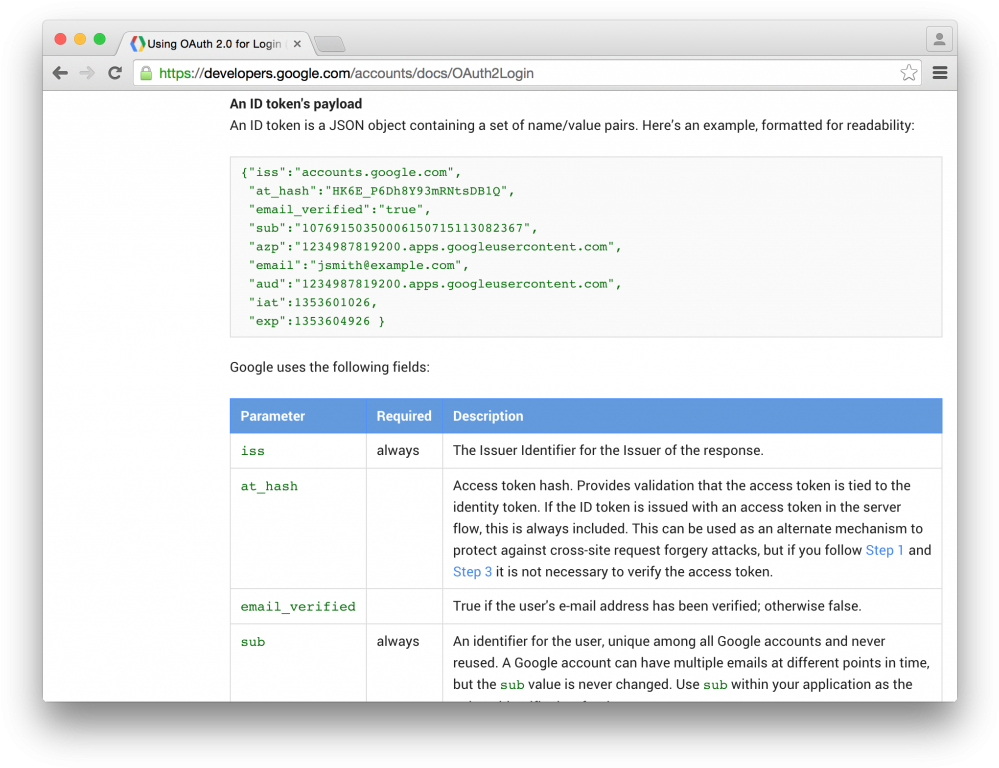Open the Chrome hamburger menu
This screenshot has height=768, width=999.
coord(938,72)
